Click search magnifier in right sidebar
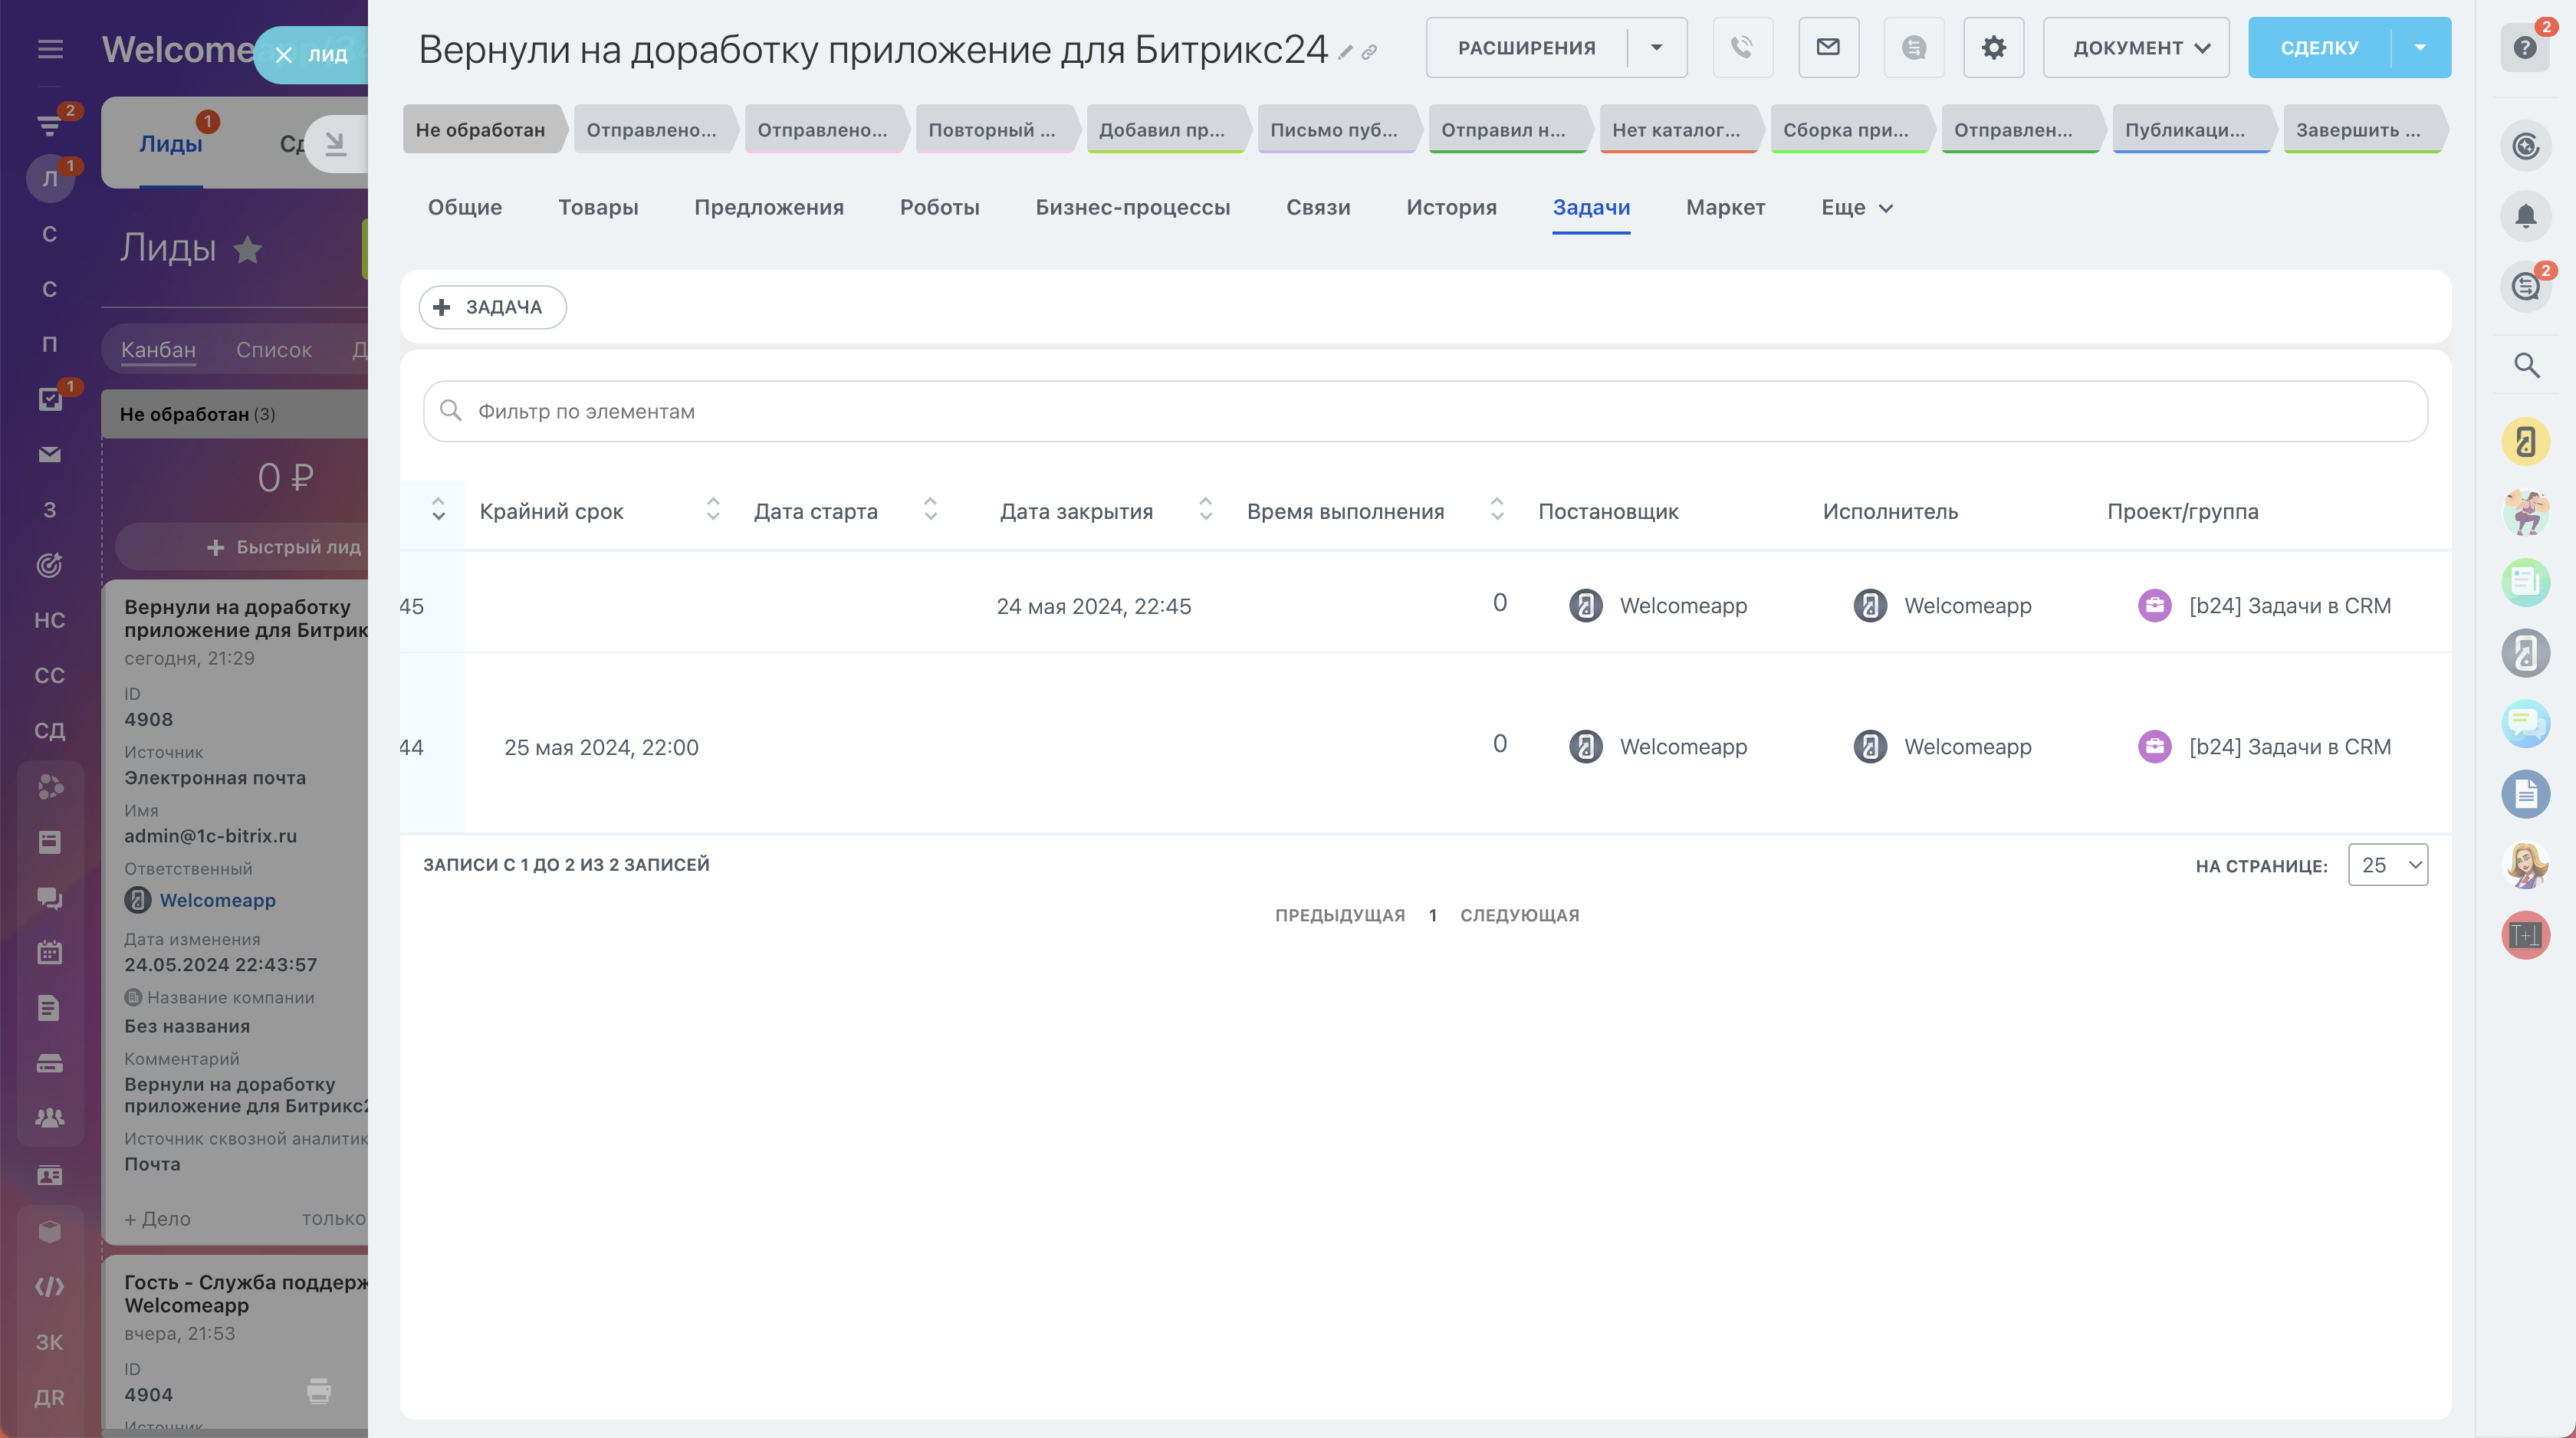 click(2526, 365)
